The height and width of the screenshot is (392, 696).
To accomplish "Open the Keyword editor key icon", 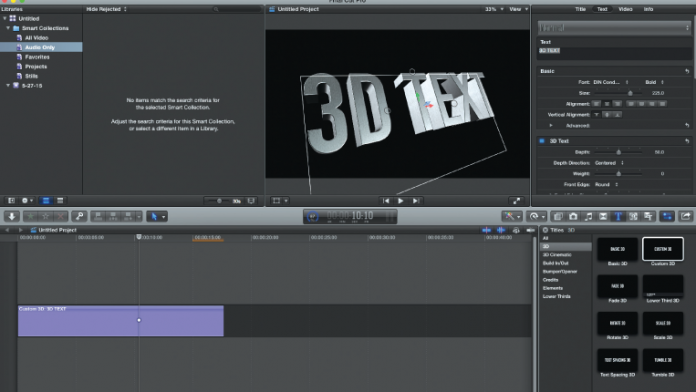I will [x=79, y=216].
